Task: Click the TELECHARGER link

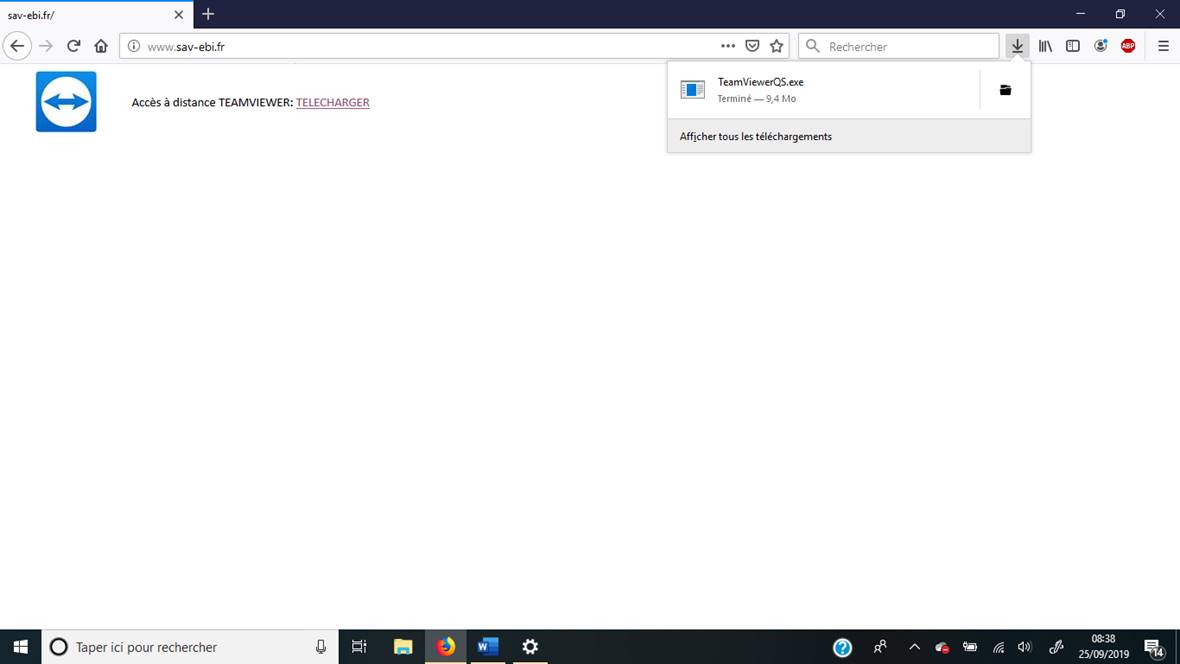Action: click(x=332, y=102)
